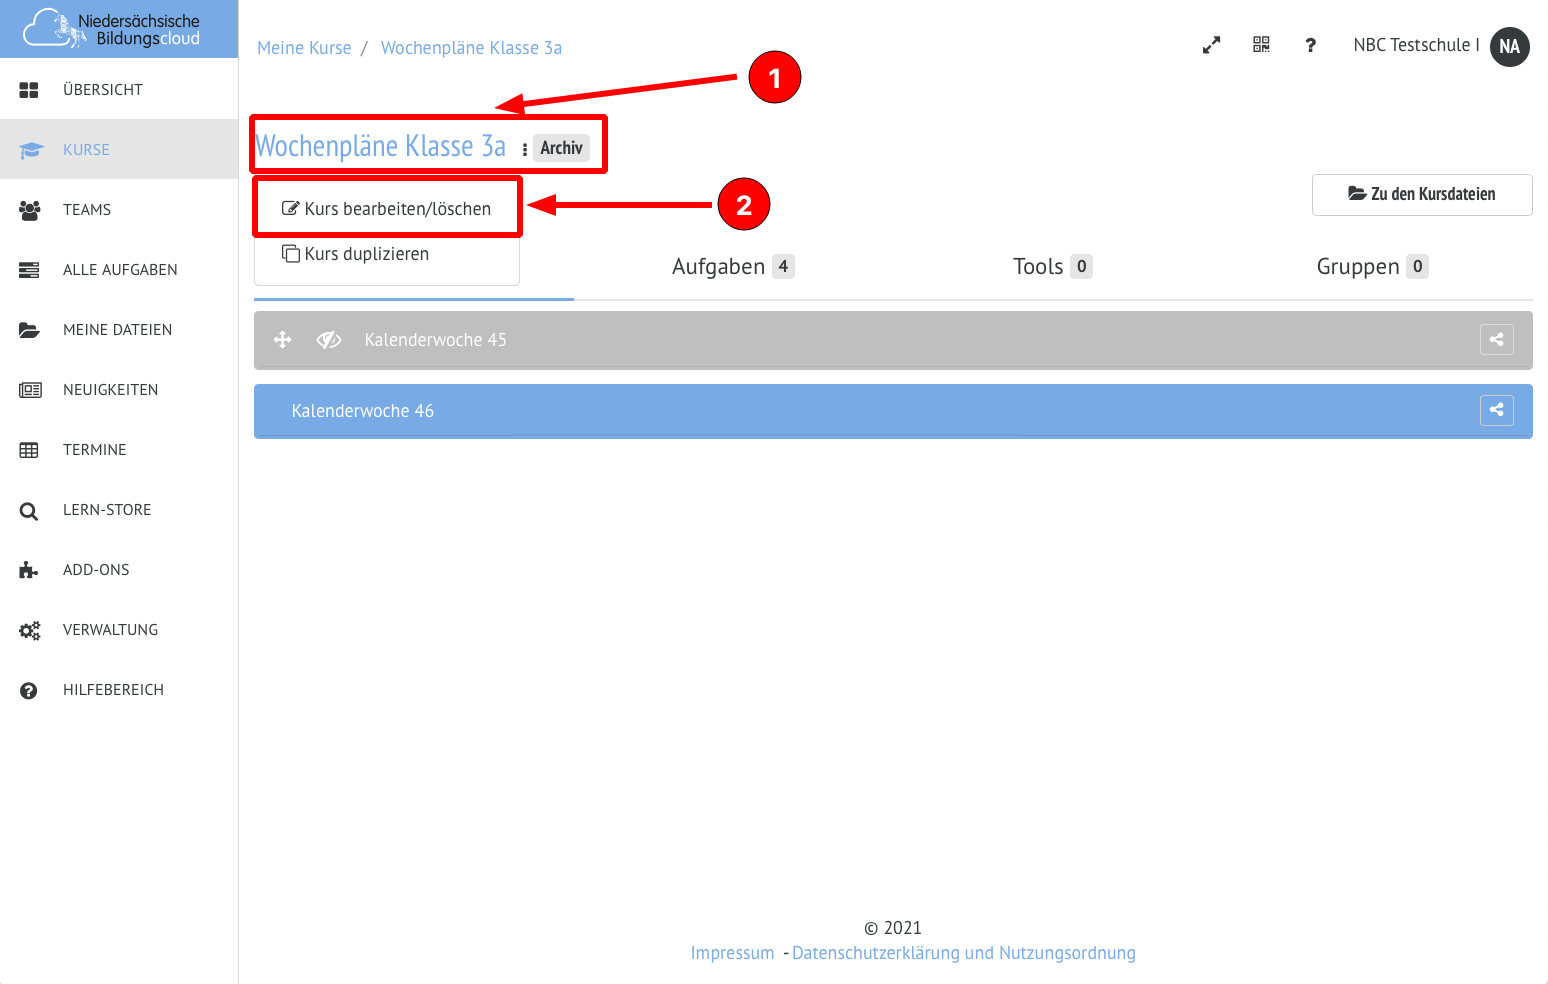This screenshot has width=1548, height=984.
Task: Toggle visibility of Kalenderwoche 45
Action: click(329, 340)
